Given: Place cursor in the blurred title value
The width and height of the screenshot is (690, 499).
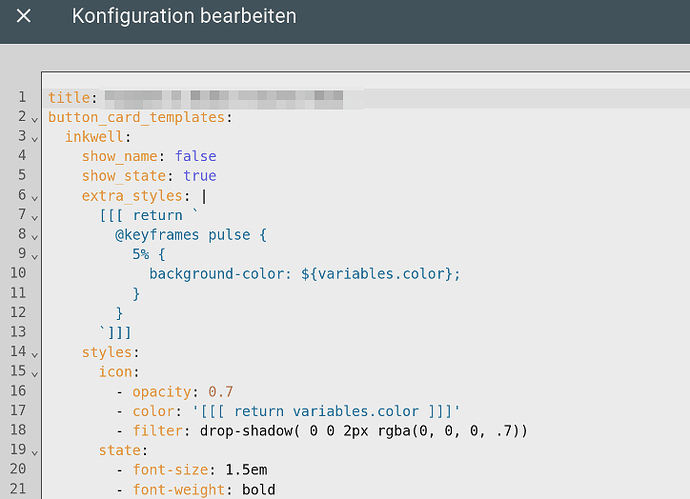Looking at the screenshot, I should click(224, 99).
